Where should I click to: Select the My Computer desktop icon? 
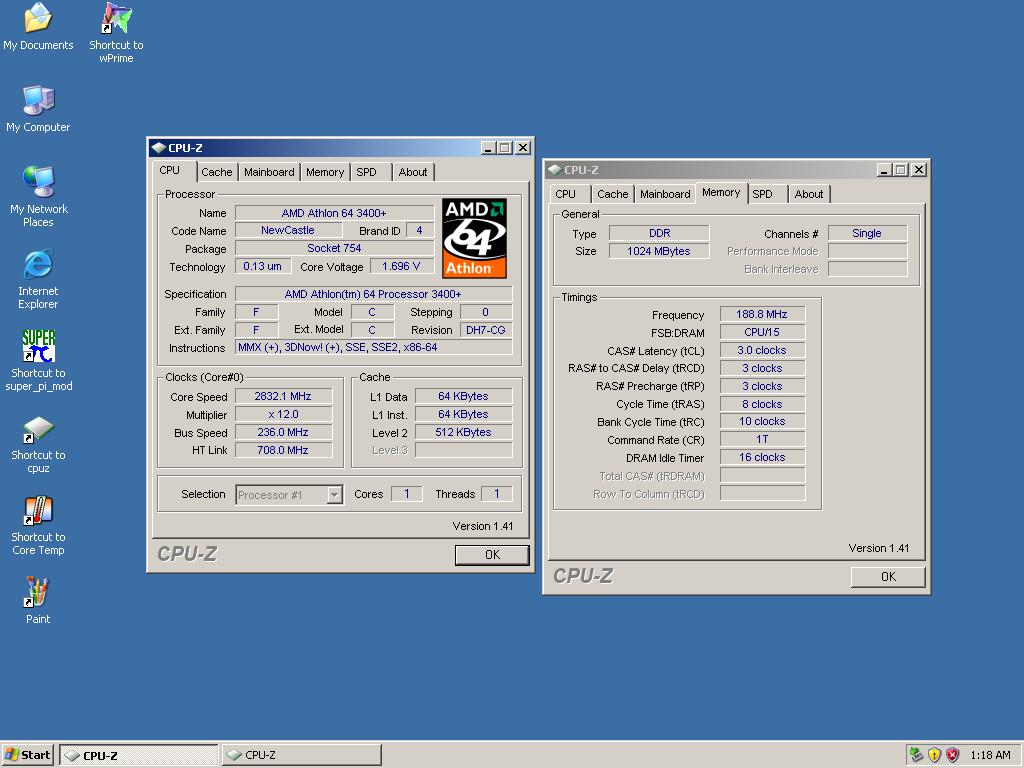pos(38,108)
